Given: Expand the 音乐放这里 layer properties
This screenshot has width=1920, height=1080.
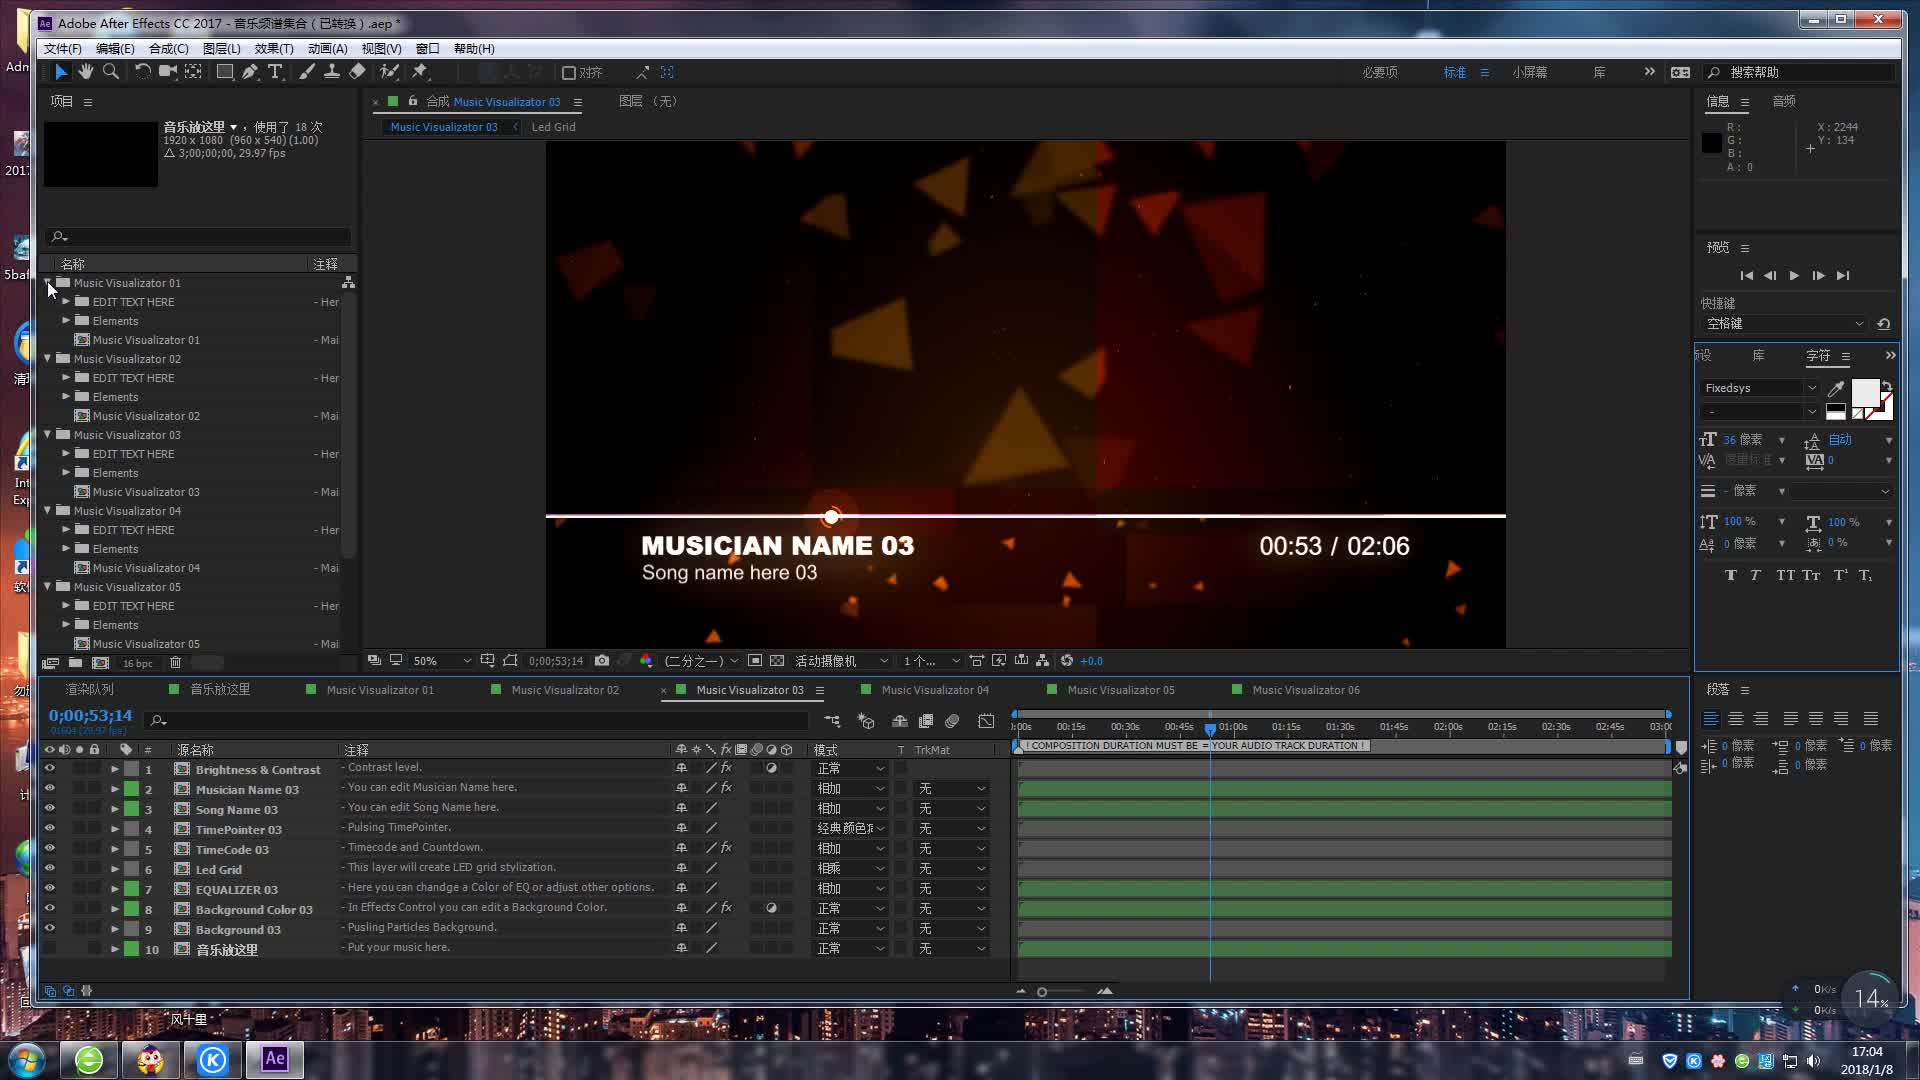Looking at the screenshot, I should pos(114,949).
